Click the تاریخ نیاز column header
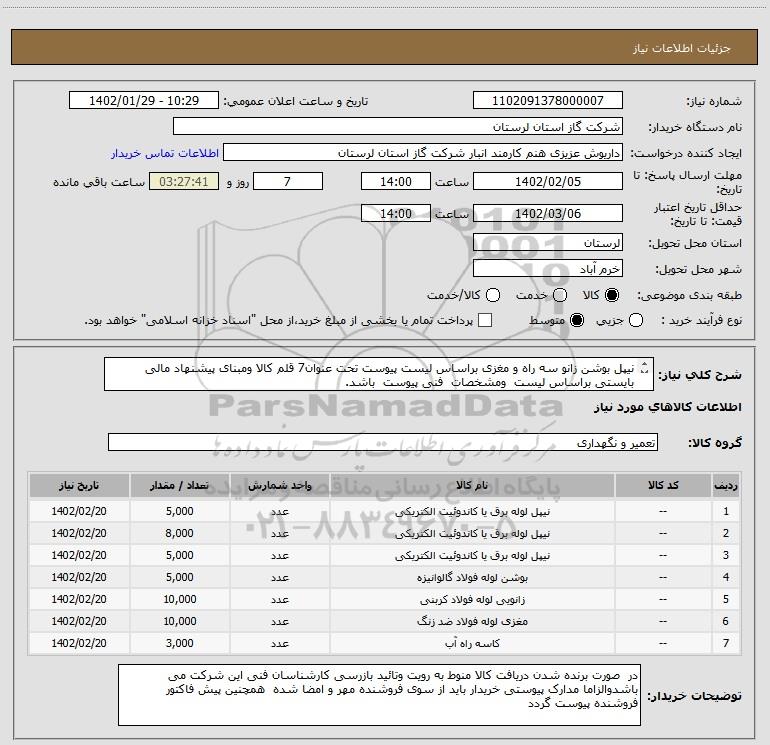Viewport: 770px width, 745px height. (79, 486)
